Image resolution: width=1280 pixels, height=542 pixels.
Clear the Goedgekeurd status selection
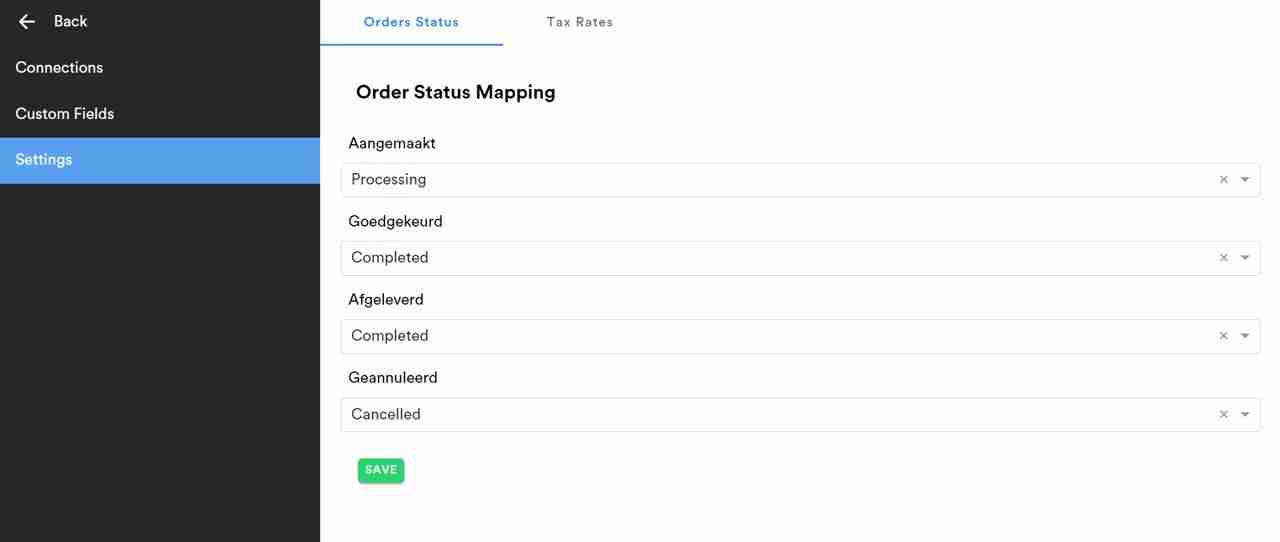click(x=1223, y=258)
